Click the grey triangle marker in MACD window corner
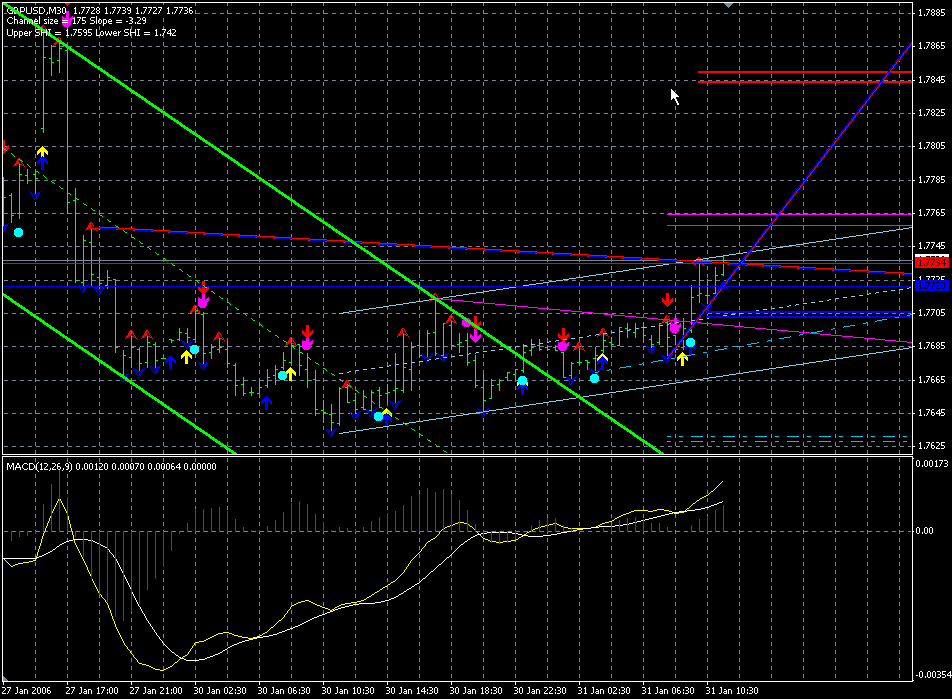Screen dimensions: 952x699 pyautogui.click(x=5, y=678)
